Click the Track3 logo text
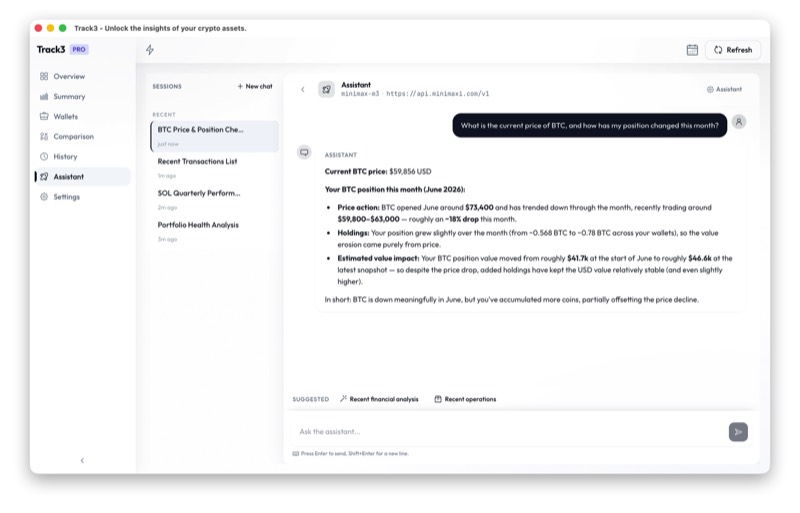This screenshot has width=800, height=513. 51,50
